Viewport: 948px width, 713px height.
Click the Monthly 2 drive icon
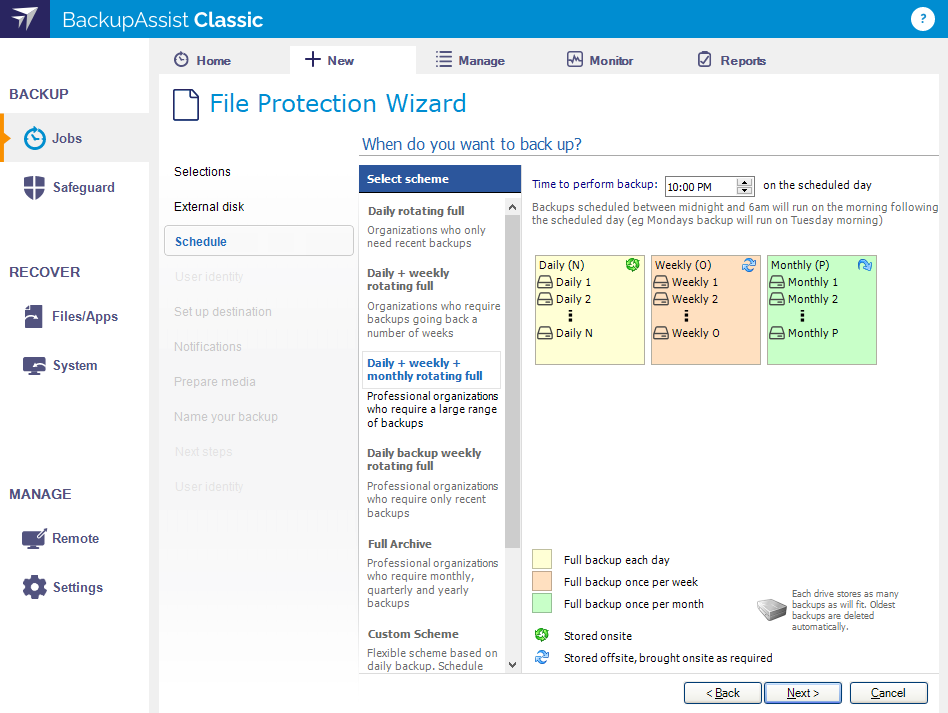pos(777,299)
